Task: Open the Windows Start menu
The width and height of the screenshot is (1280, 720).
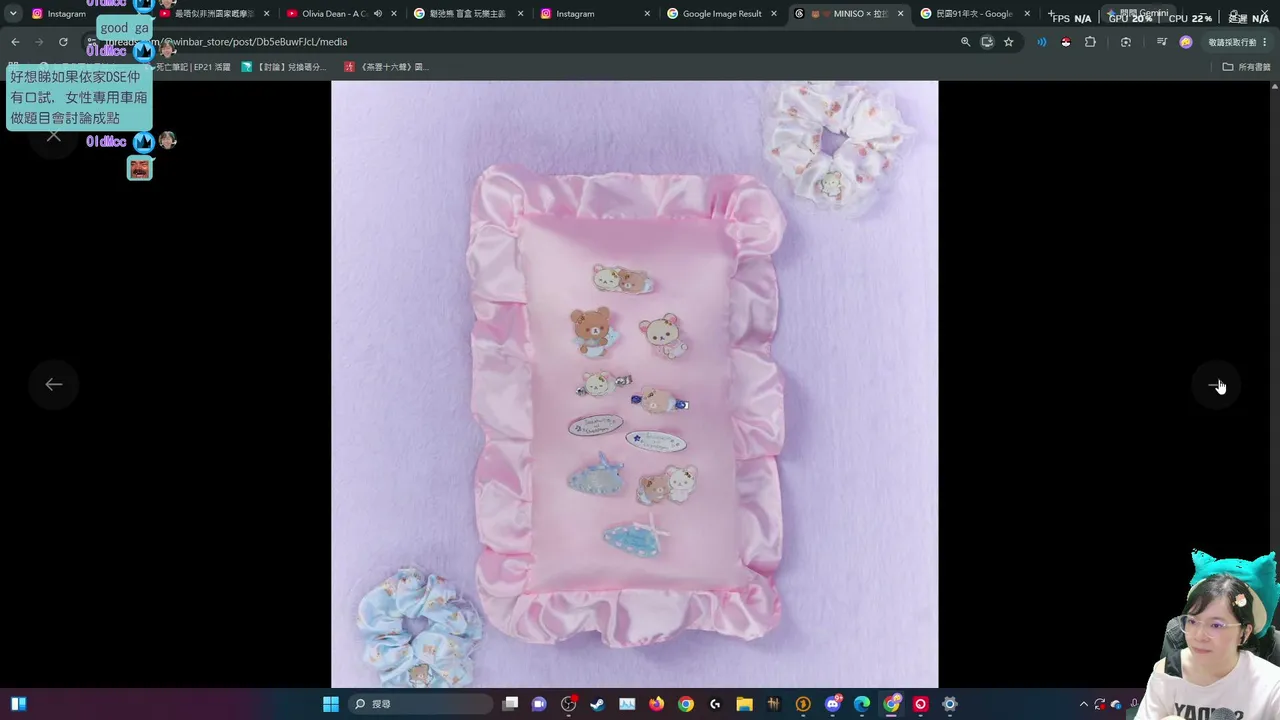Action: click(x=331, y=704)
